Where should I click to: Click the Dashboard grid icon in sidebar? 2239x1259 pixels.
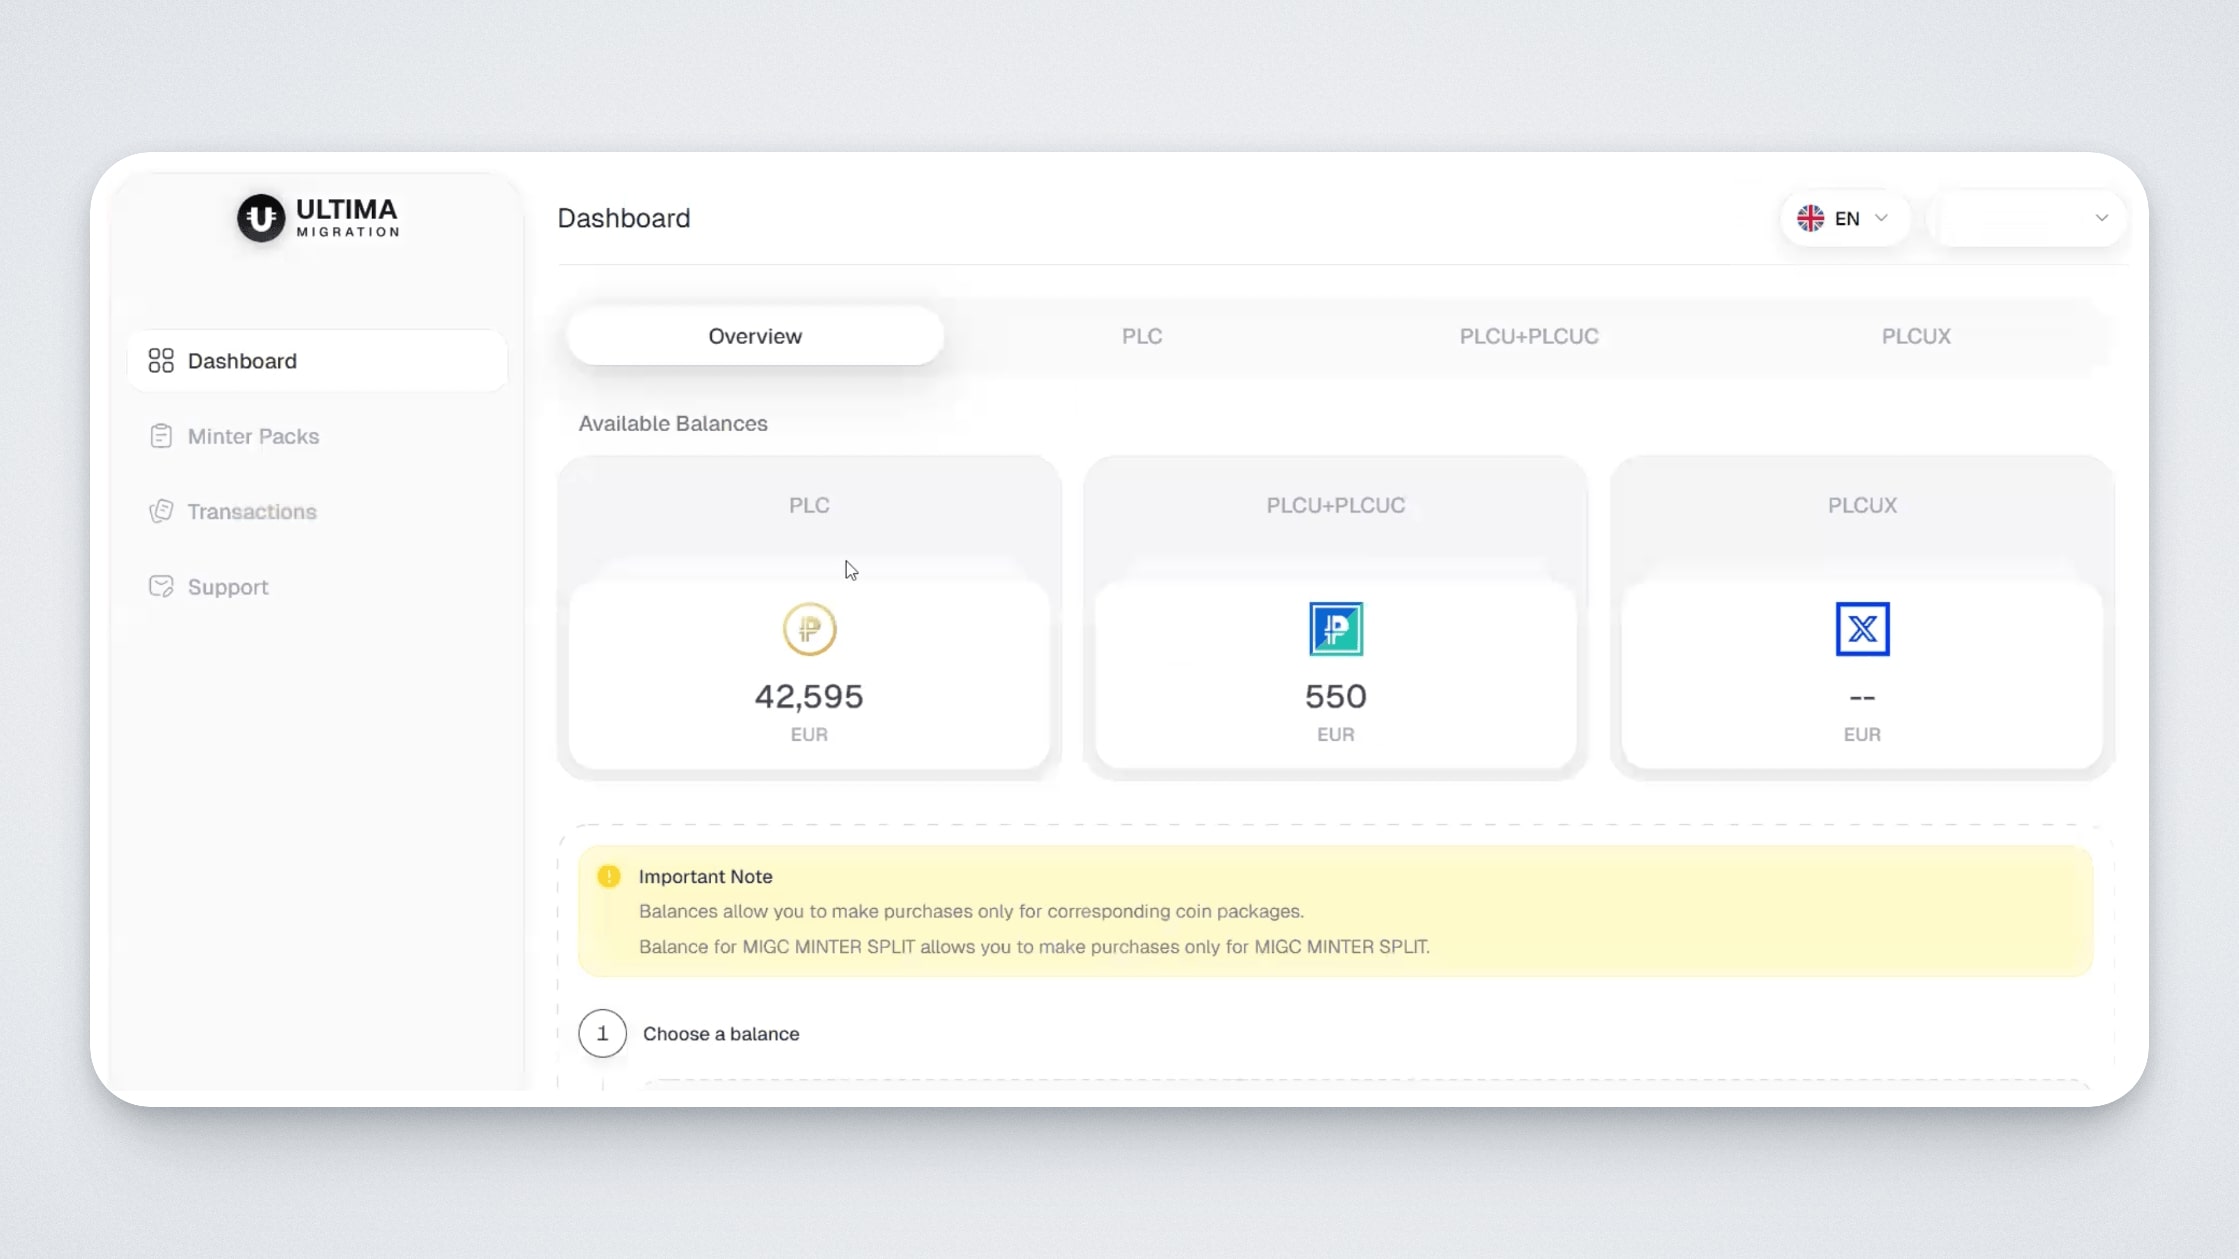(x=161, y=361)
